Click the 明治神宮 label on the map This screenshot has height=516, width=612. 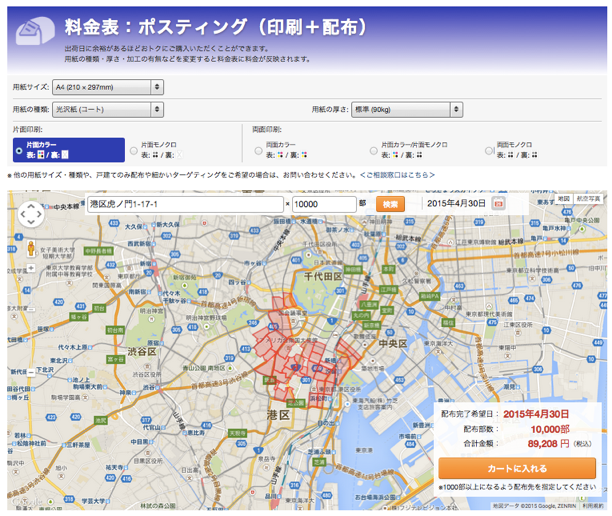pyautogui.click(x=152, y=311)
